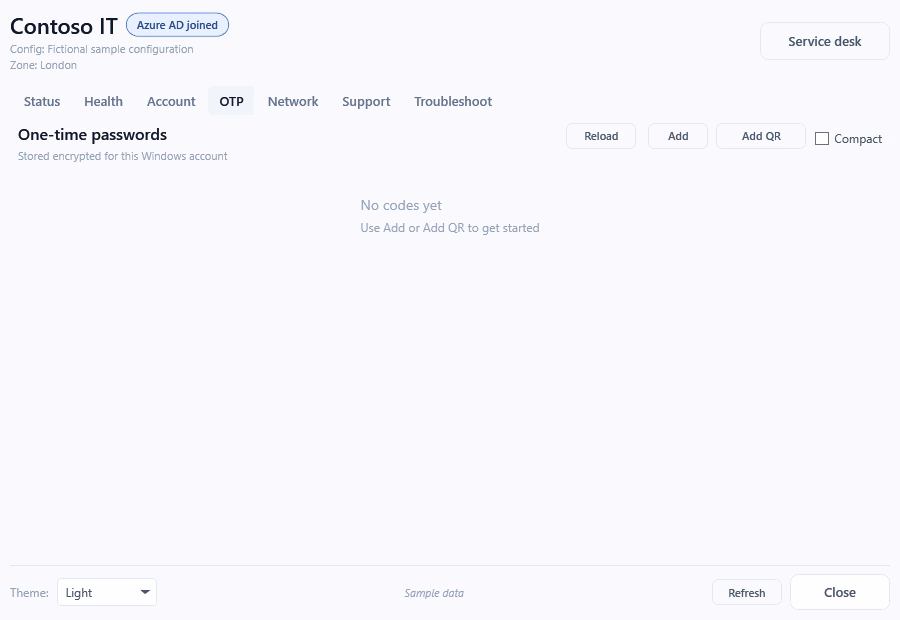Reload the one-time passwords list
The height and width of the screenshot is (620, 900).
click(601, 136)
